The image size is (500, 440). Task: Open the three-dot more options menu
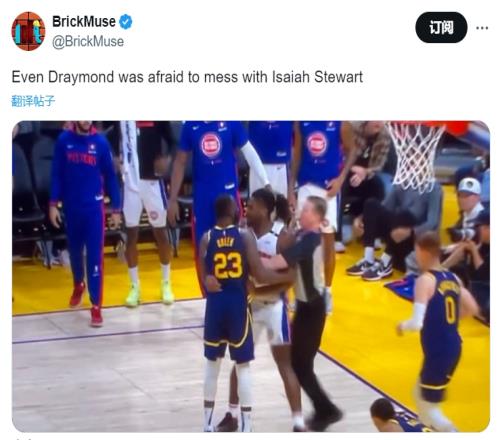(x=482, y=28)
